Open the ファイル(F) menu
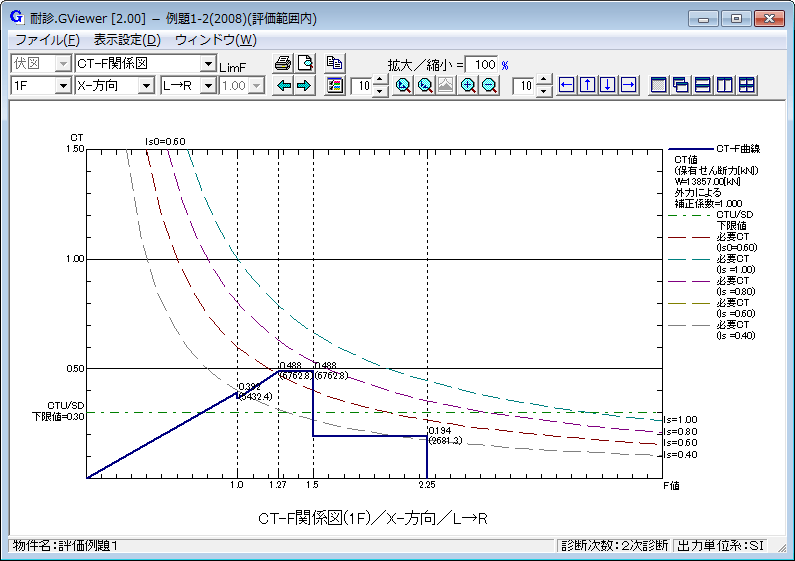Viewport: 795px width, 561px height. (47, 40)
